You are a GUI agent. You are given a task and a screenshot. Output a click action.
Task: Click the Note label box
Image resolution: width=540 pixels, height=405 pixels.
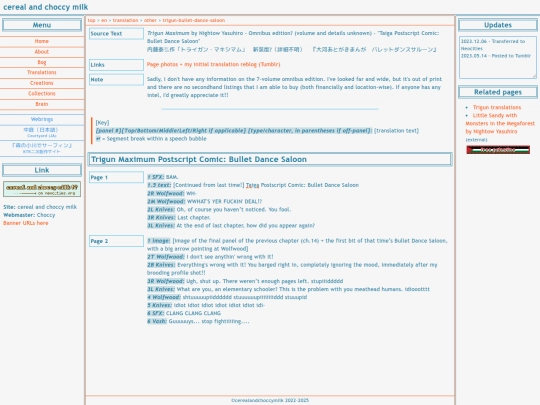116,80
